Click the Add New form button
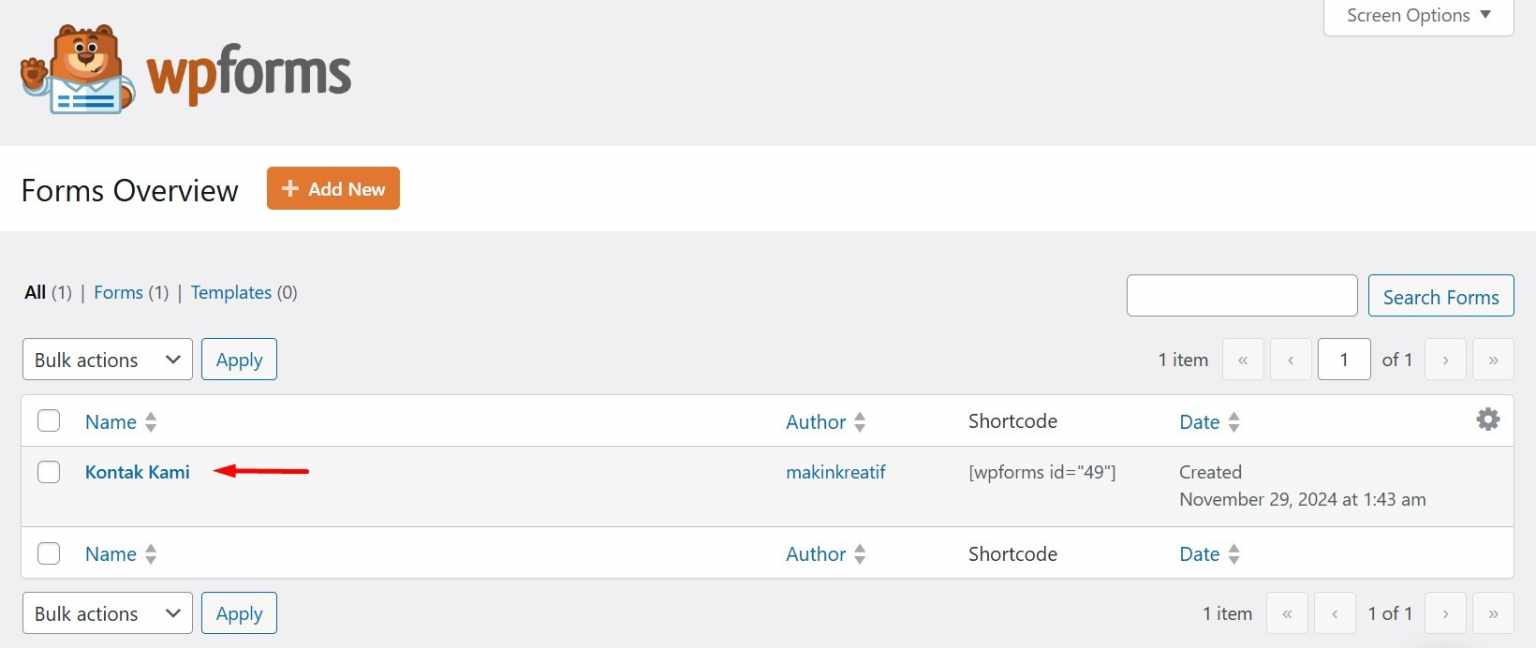Image resolution: width=1536 pixels, height=648 pixels. coord(333,188)
